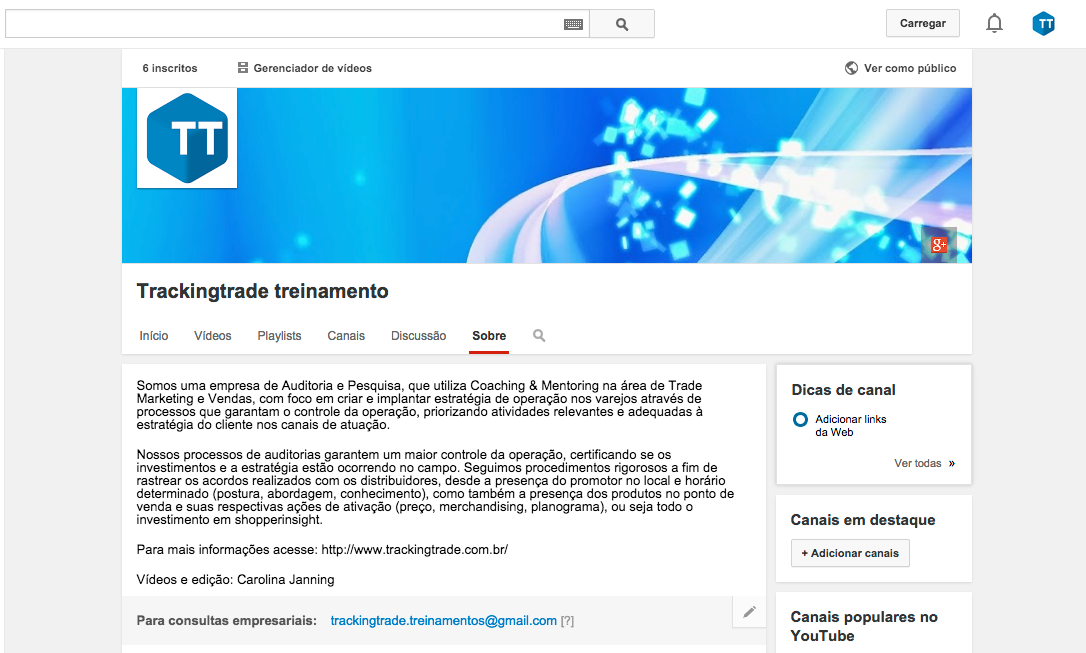1086x653 pixels.
Task: Open the Google+ icon on the banner
Action: tap(939, 244)
